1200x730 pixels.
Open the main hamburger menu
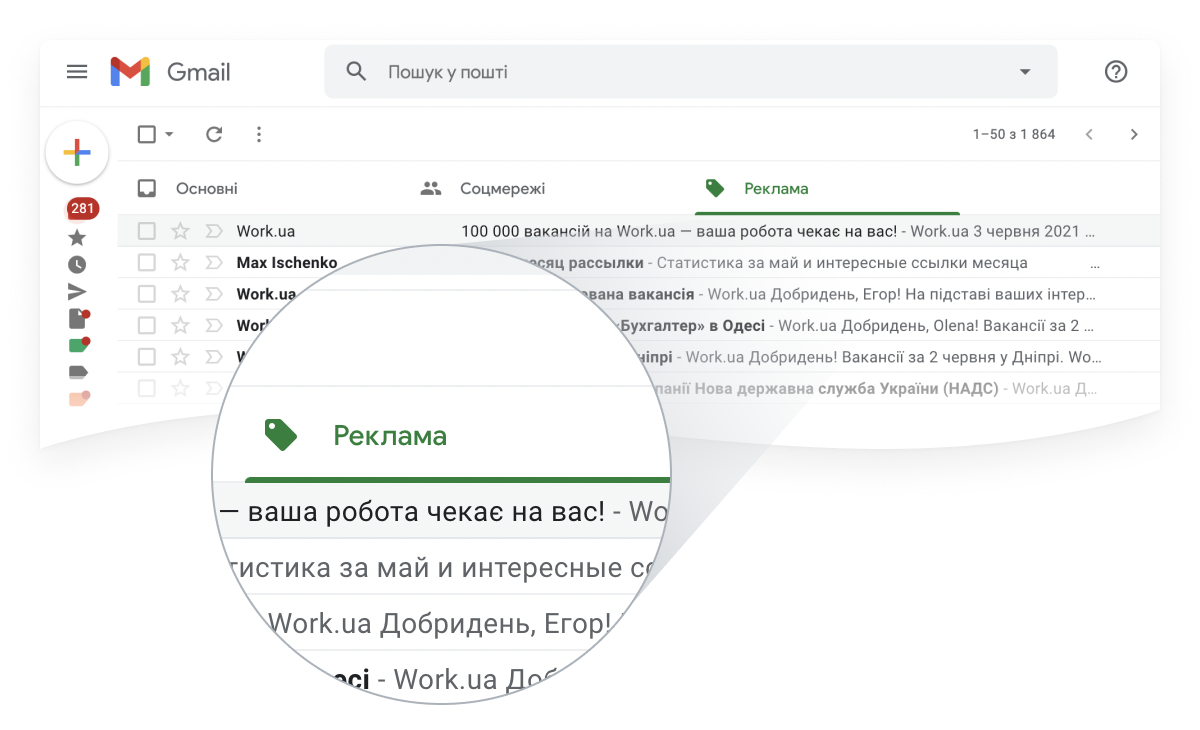pos(77,72)
